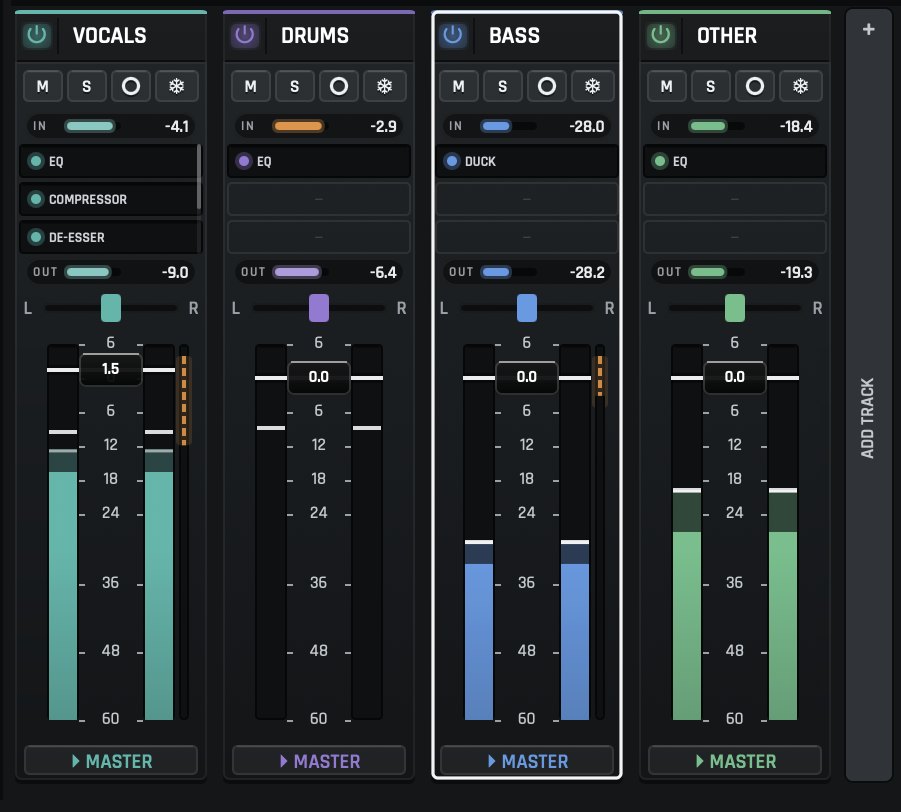Viewport: 901px width, 812px height.
Task: Freeze the DRUMS track with snowflake icon
Action: (384, 86)
